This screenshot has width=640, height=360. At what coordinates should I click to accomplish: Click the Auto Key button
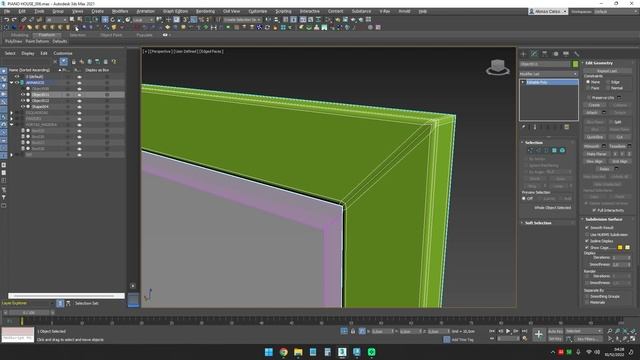tap(555, 331)
